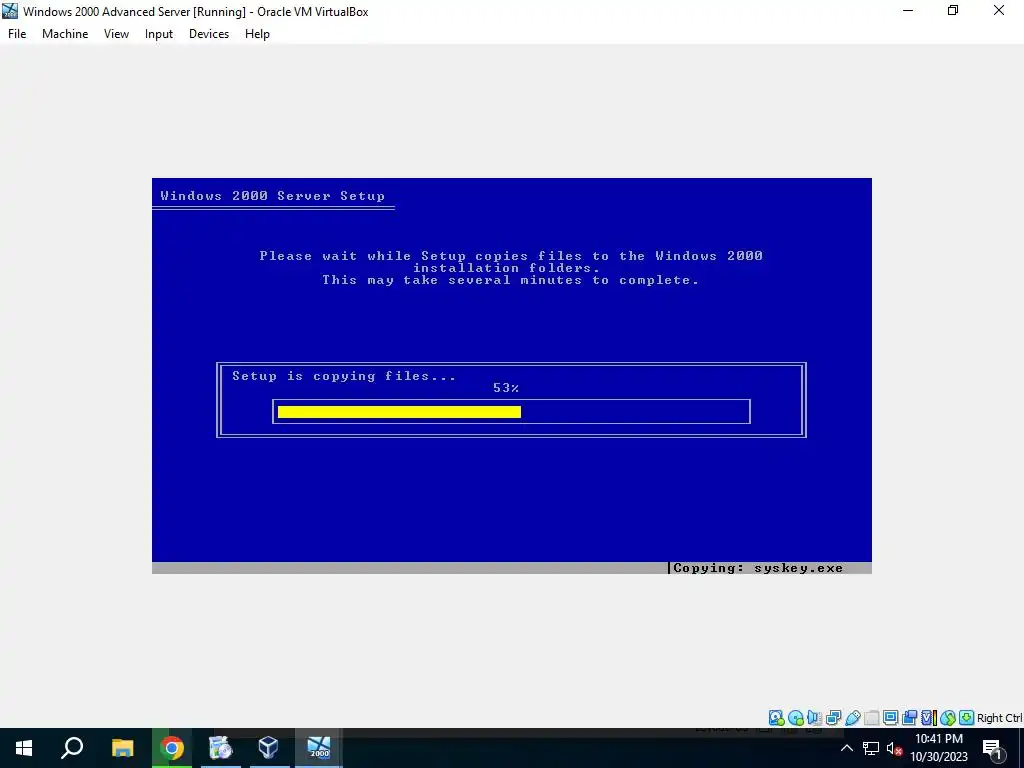Click the mouse integration status icon
The height and width of the screenshot is (768, 1024).
coord(948,718)
